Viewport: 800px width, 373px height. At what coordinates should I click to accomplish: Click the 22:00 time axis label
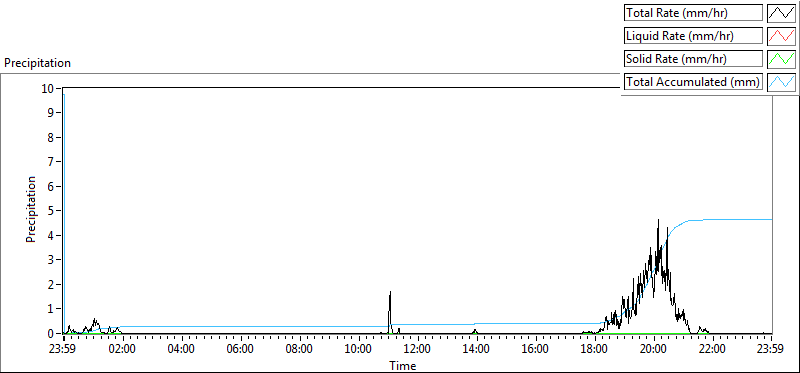coord(713,350)
